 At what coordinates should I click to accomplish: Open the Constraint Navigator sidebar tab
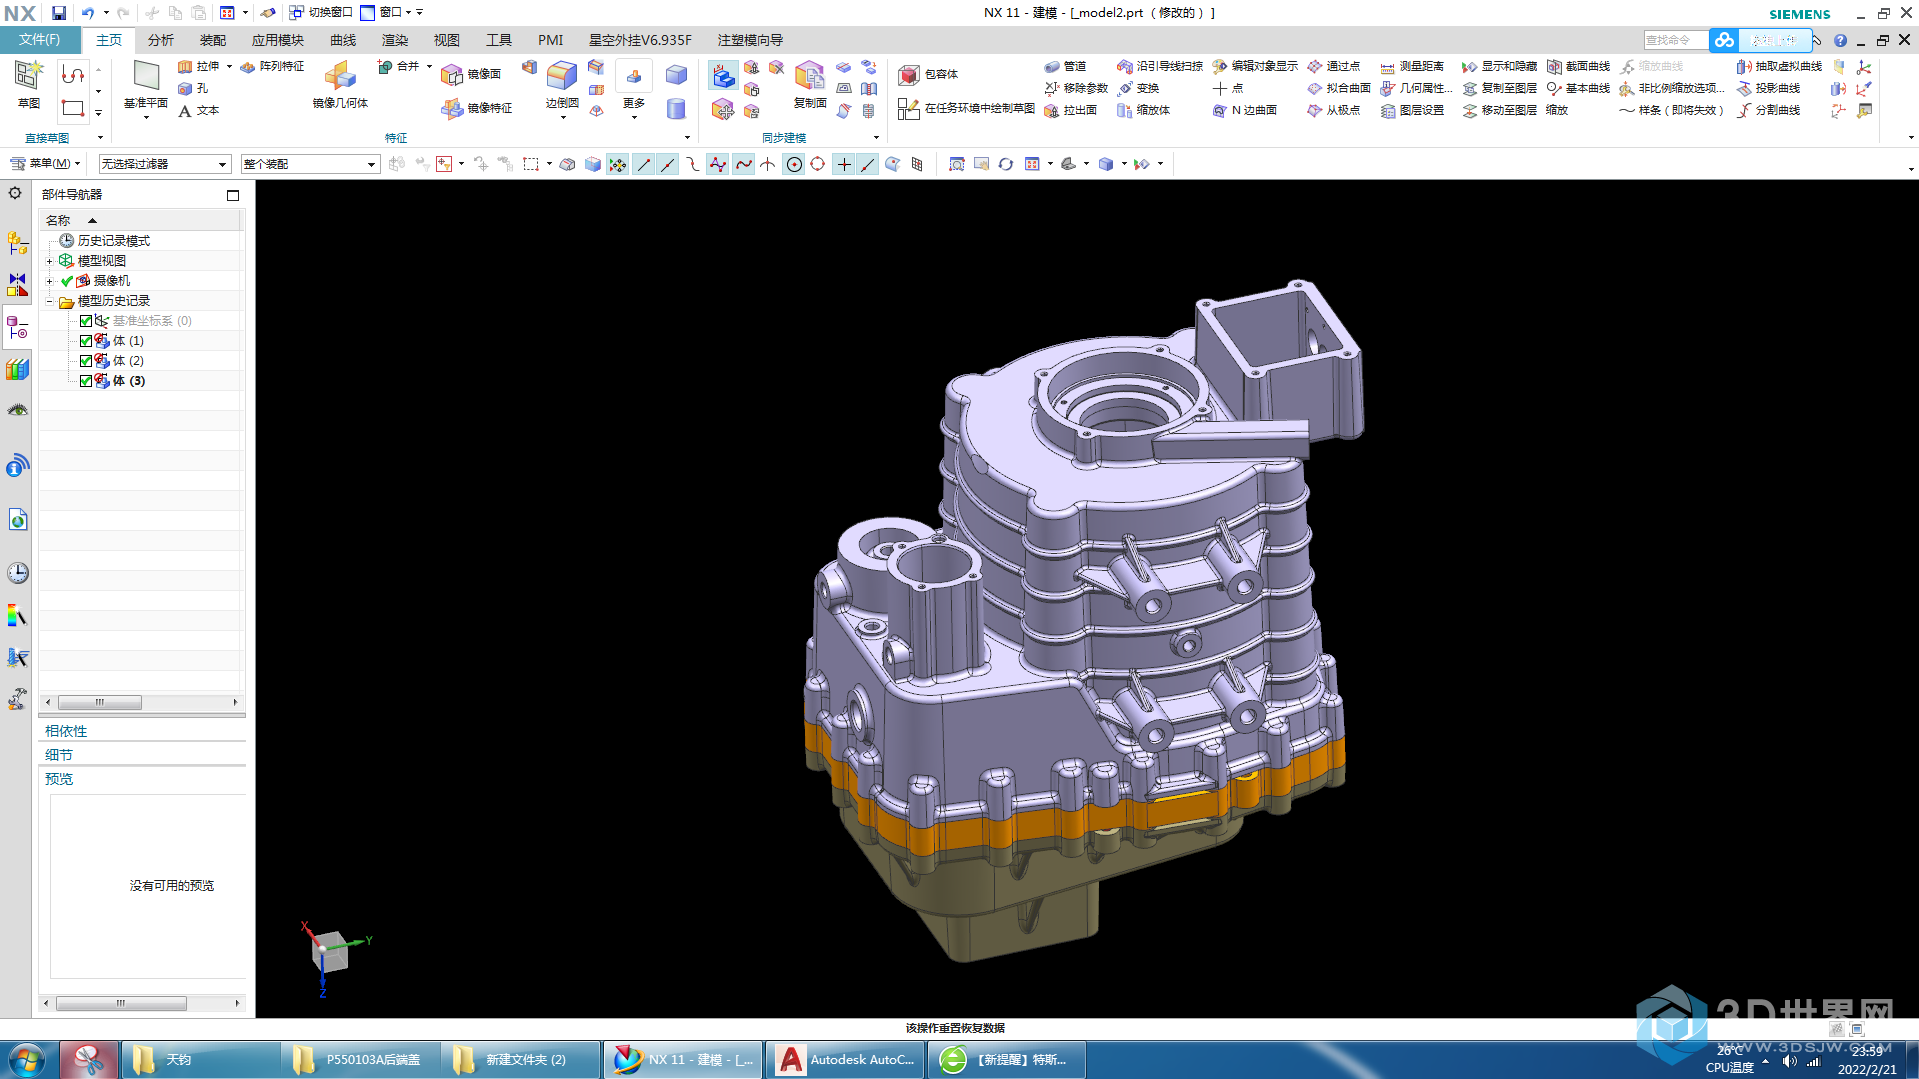17,285
